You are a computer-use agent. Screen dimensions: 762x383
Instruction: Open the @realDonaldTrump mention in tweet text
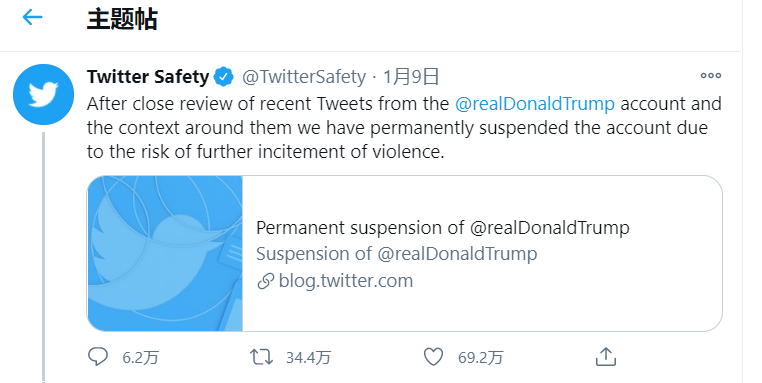(535, 104)
